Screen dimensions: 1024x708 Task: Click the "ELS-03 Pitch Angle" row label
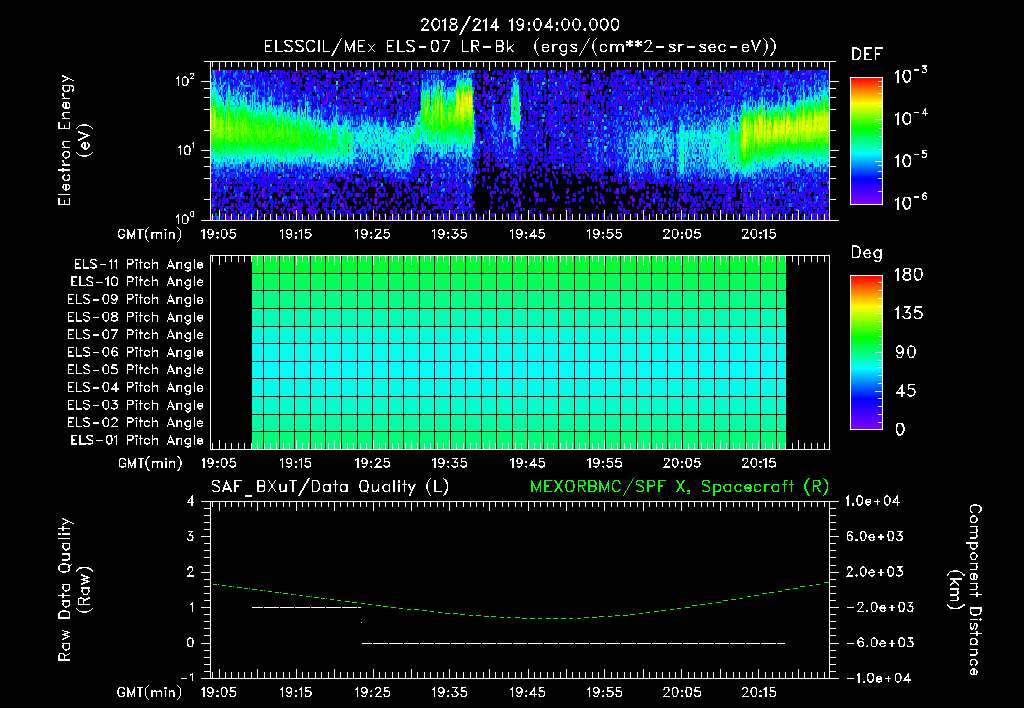(x=135, y=405)
